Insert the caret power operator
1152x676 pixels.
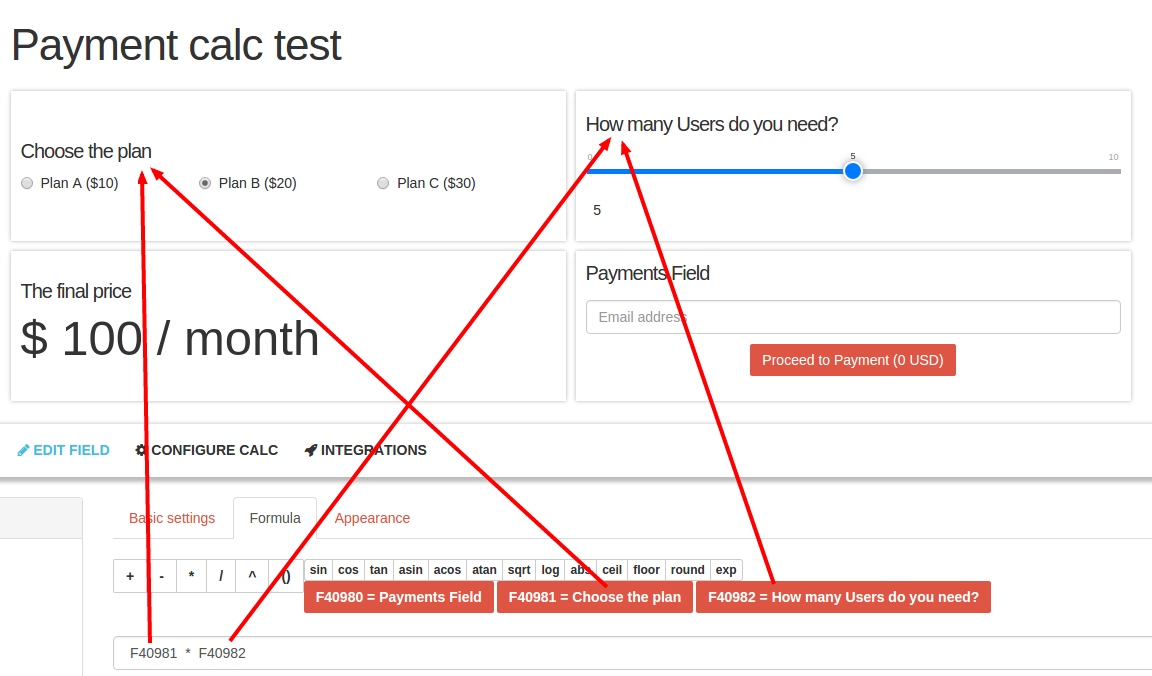(252, 576)
